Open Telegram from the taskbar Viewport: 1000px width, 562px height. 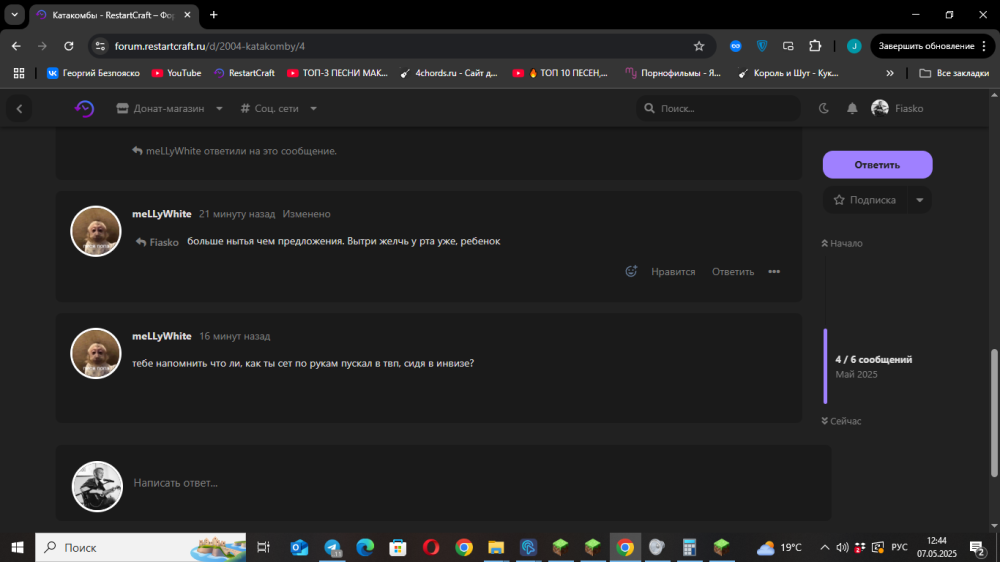tap(332, 547)
